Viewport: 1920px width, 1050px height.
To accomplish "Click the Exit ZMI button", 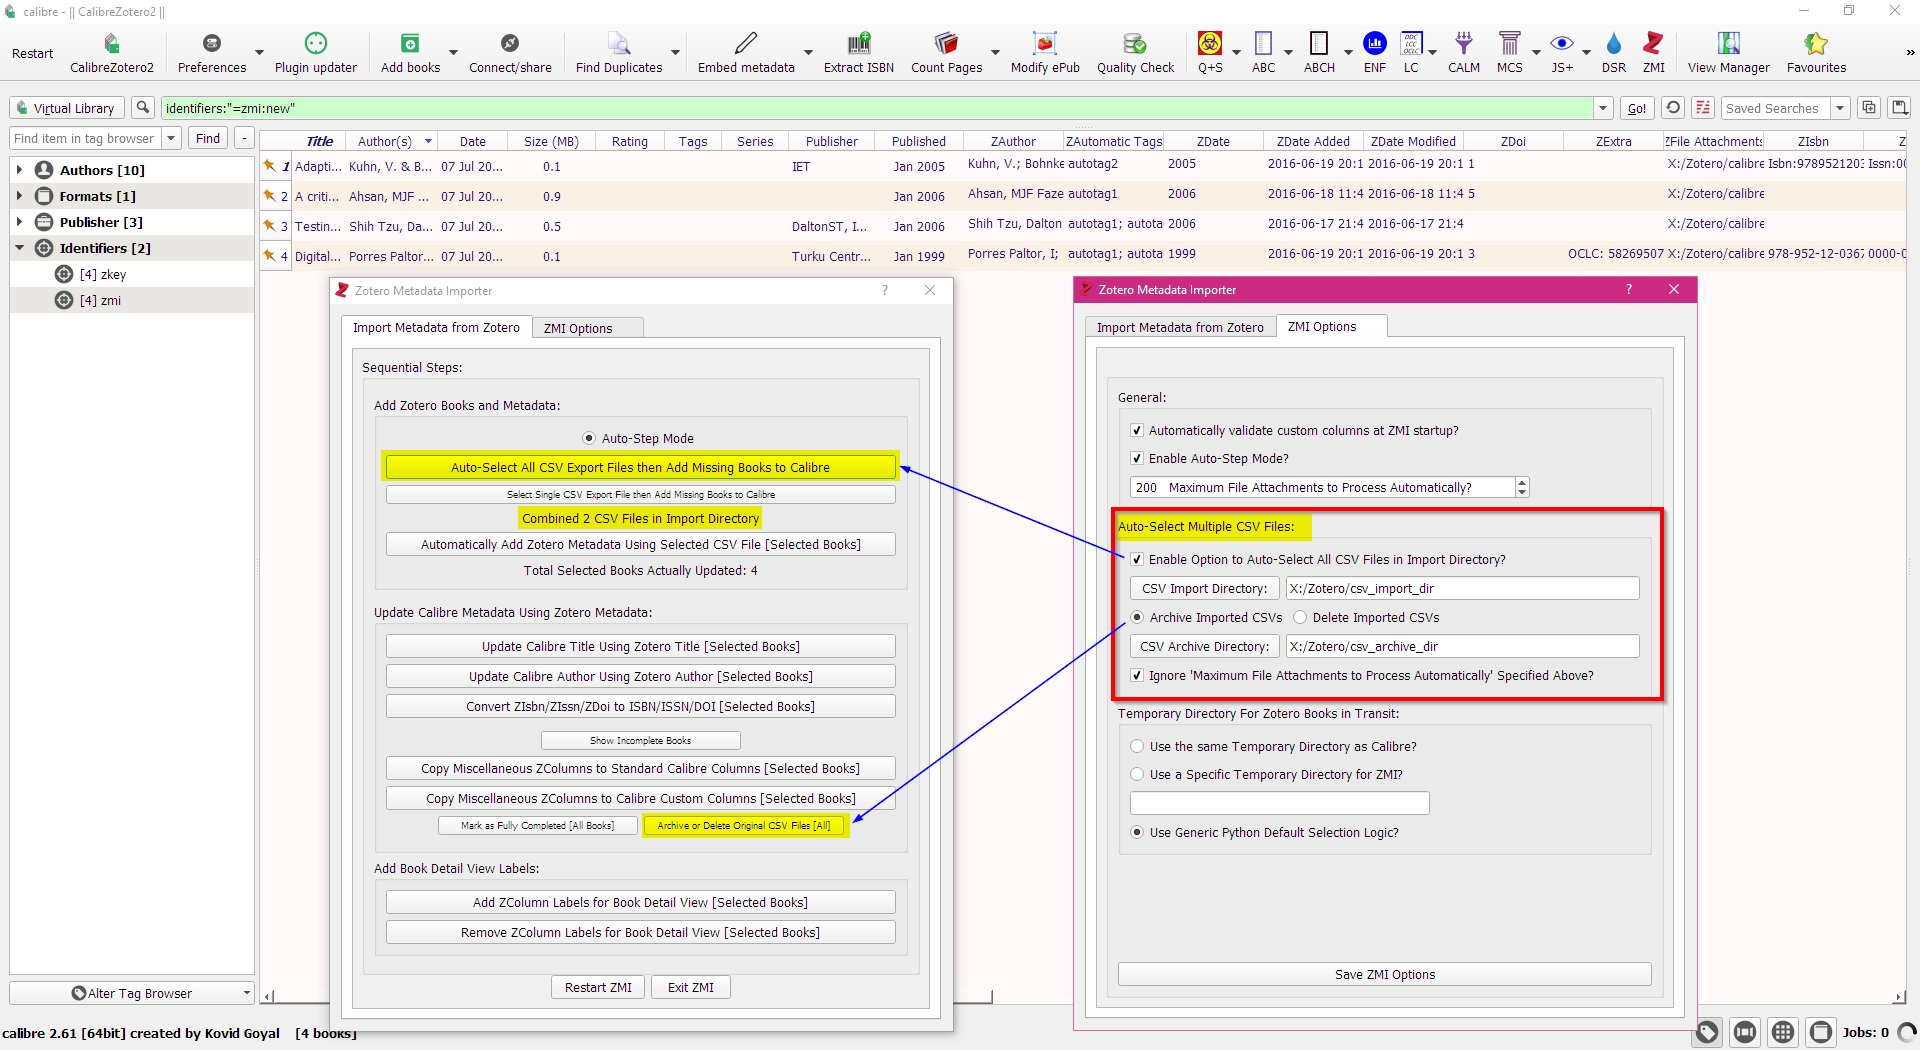I will click(691, 988).
